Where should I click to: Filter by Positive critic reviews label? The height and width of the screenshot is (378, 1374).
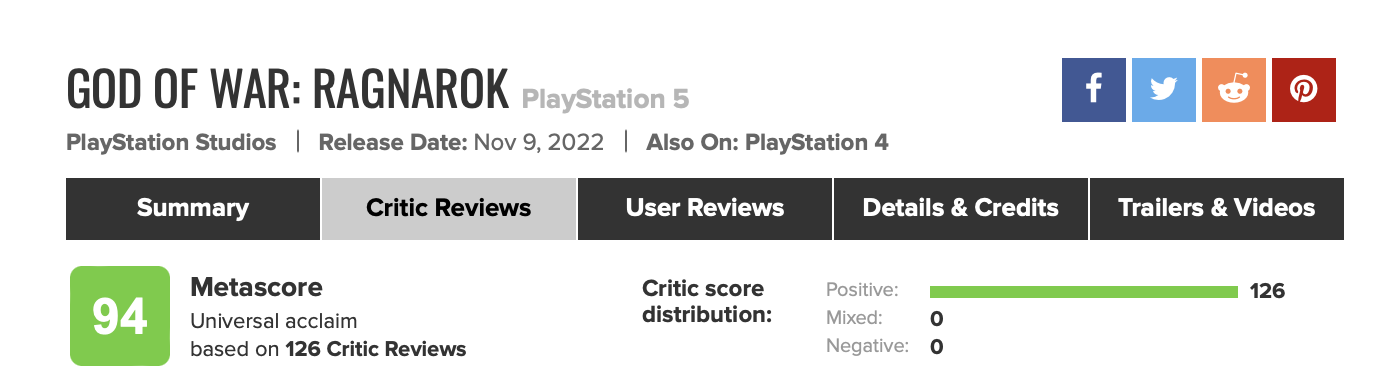862,291
